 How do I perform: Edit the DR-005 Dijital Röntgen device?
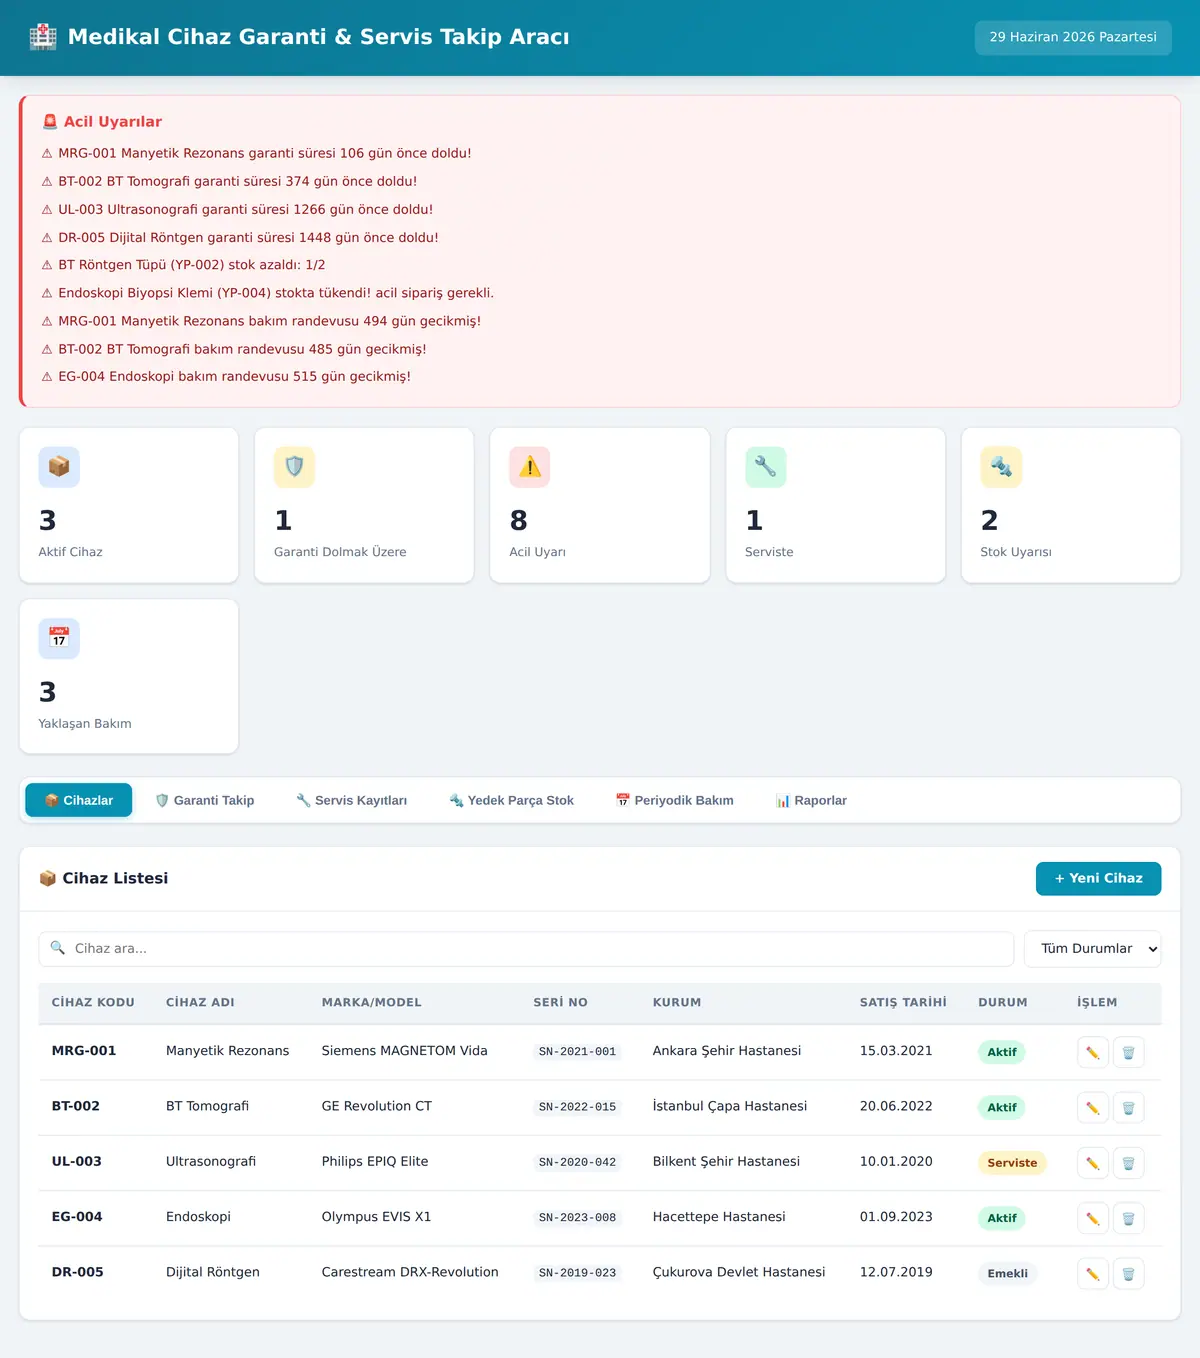(1093, 1274)
